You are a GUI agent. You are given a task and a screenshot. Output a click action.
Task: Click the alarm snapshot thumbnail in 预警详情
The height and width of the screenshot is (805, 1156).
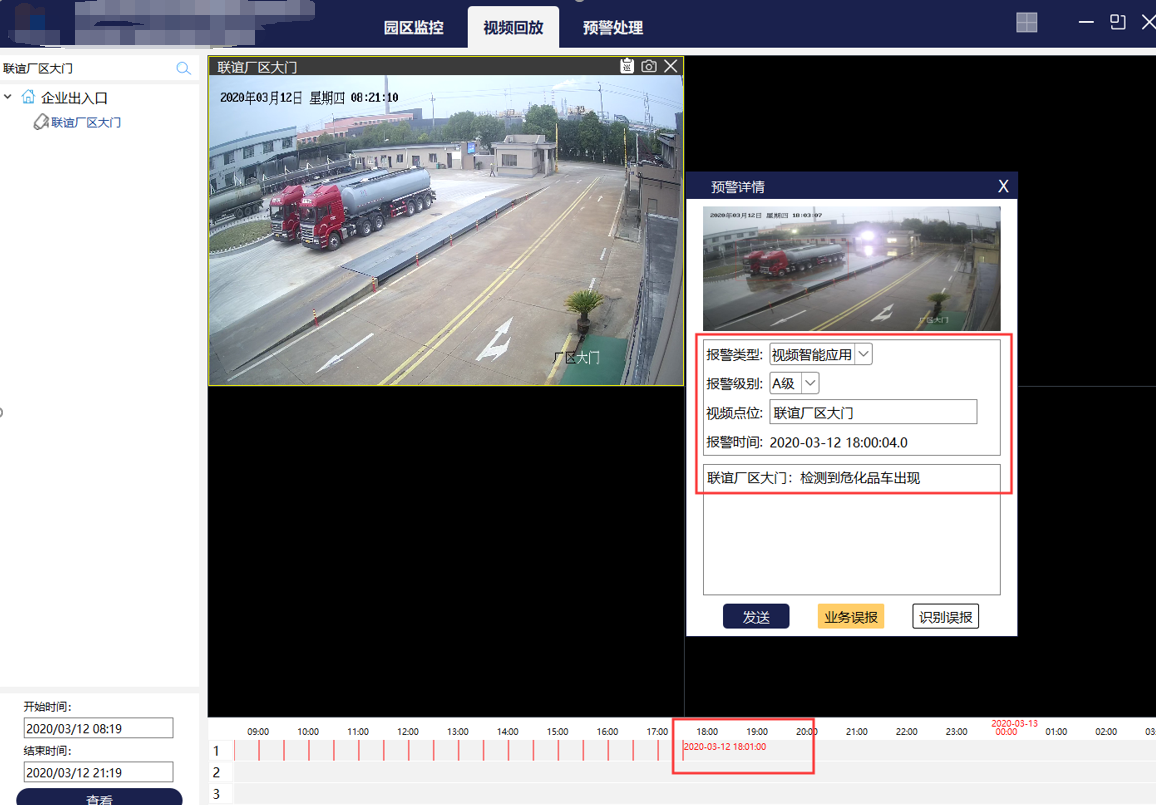(851, 268)
